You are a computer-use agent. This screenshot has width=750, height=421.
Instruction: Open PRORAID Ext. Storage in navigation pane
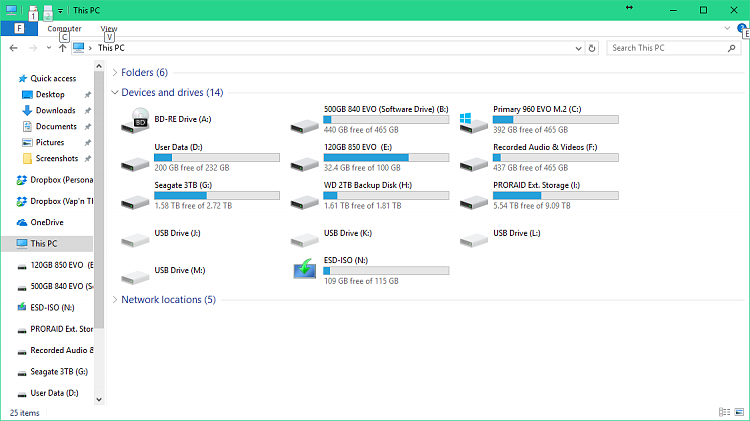[55, 329]
